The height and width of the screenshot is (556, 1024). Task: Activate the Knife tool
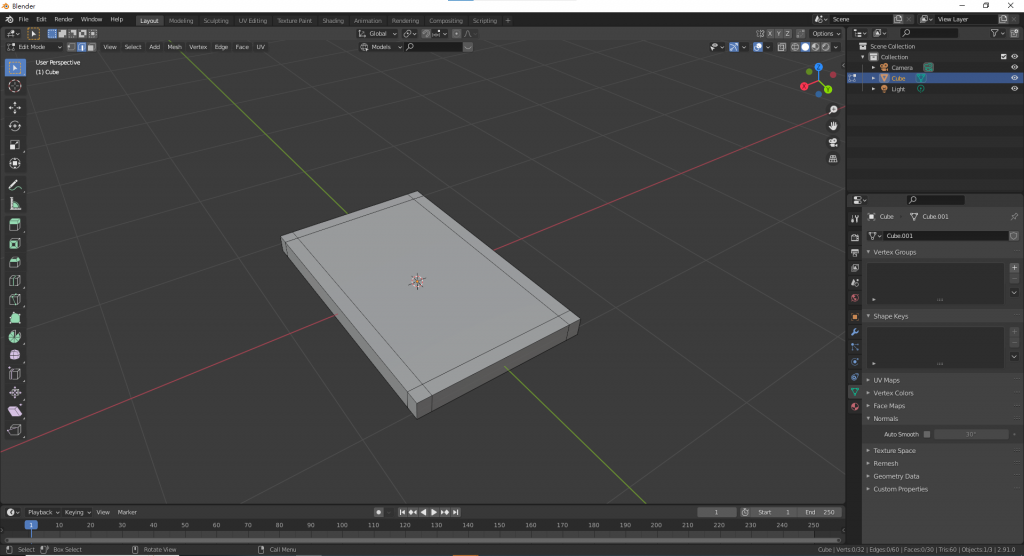[x=15, y=300]
